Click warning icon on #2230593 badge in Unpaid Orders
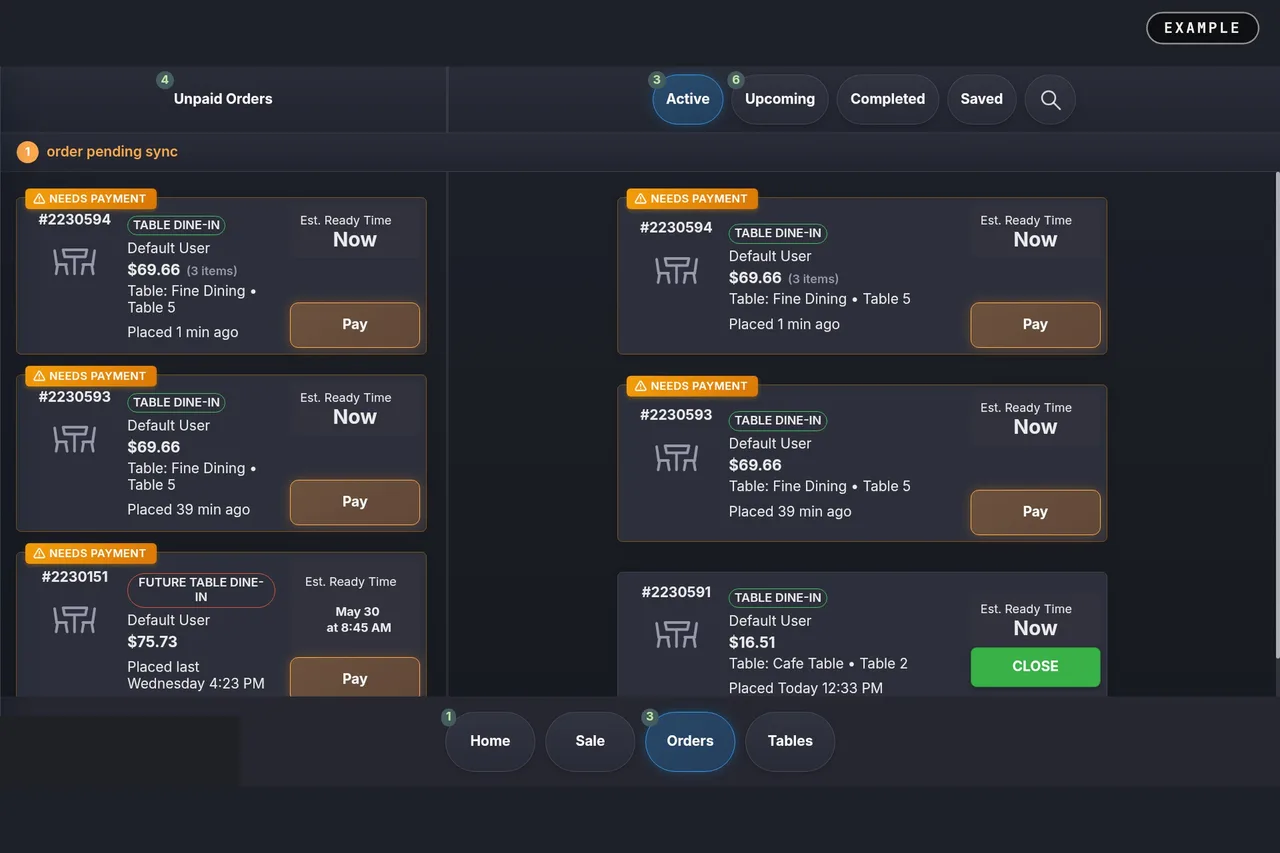 point(39,376)
